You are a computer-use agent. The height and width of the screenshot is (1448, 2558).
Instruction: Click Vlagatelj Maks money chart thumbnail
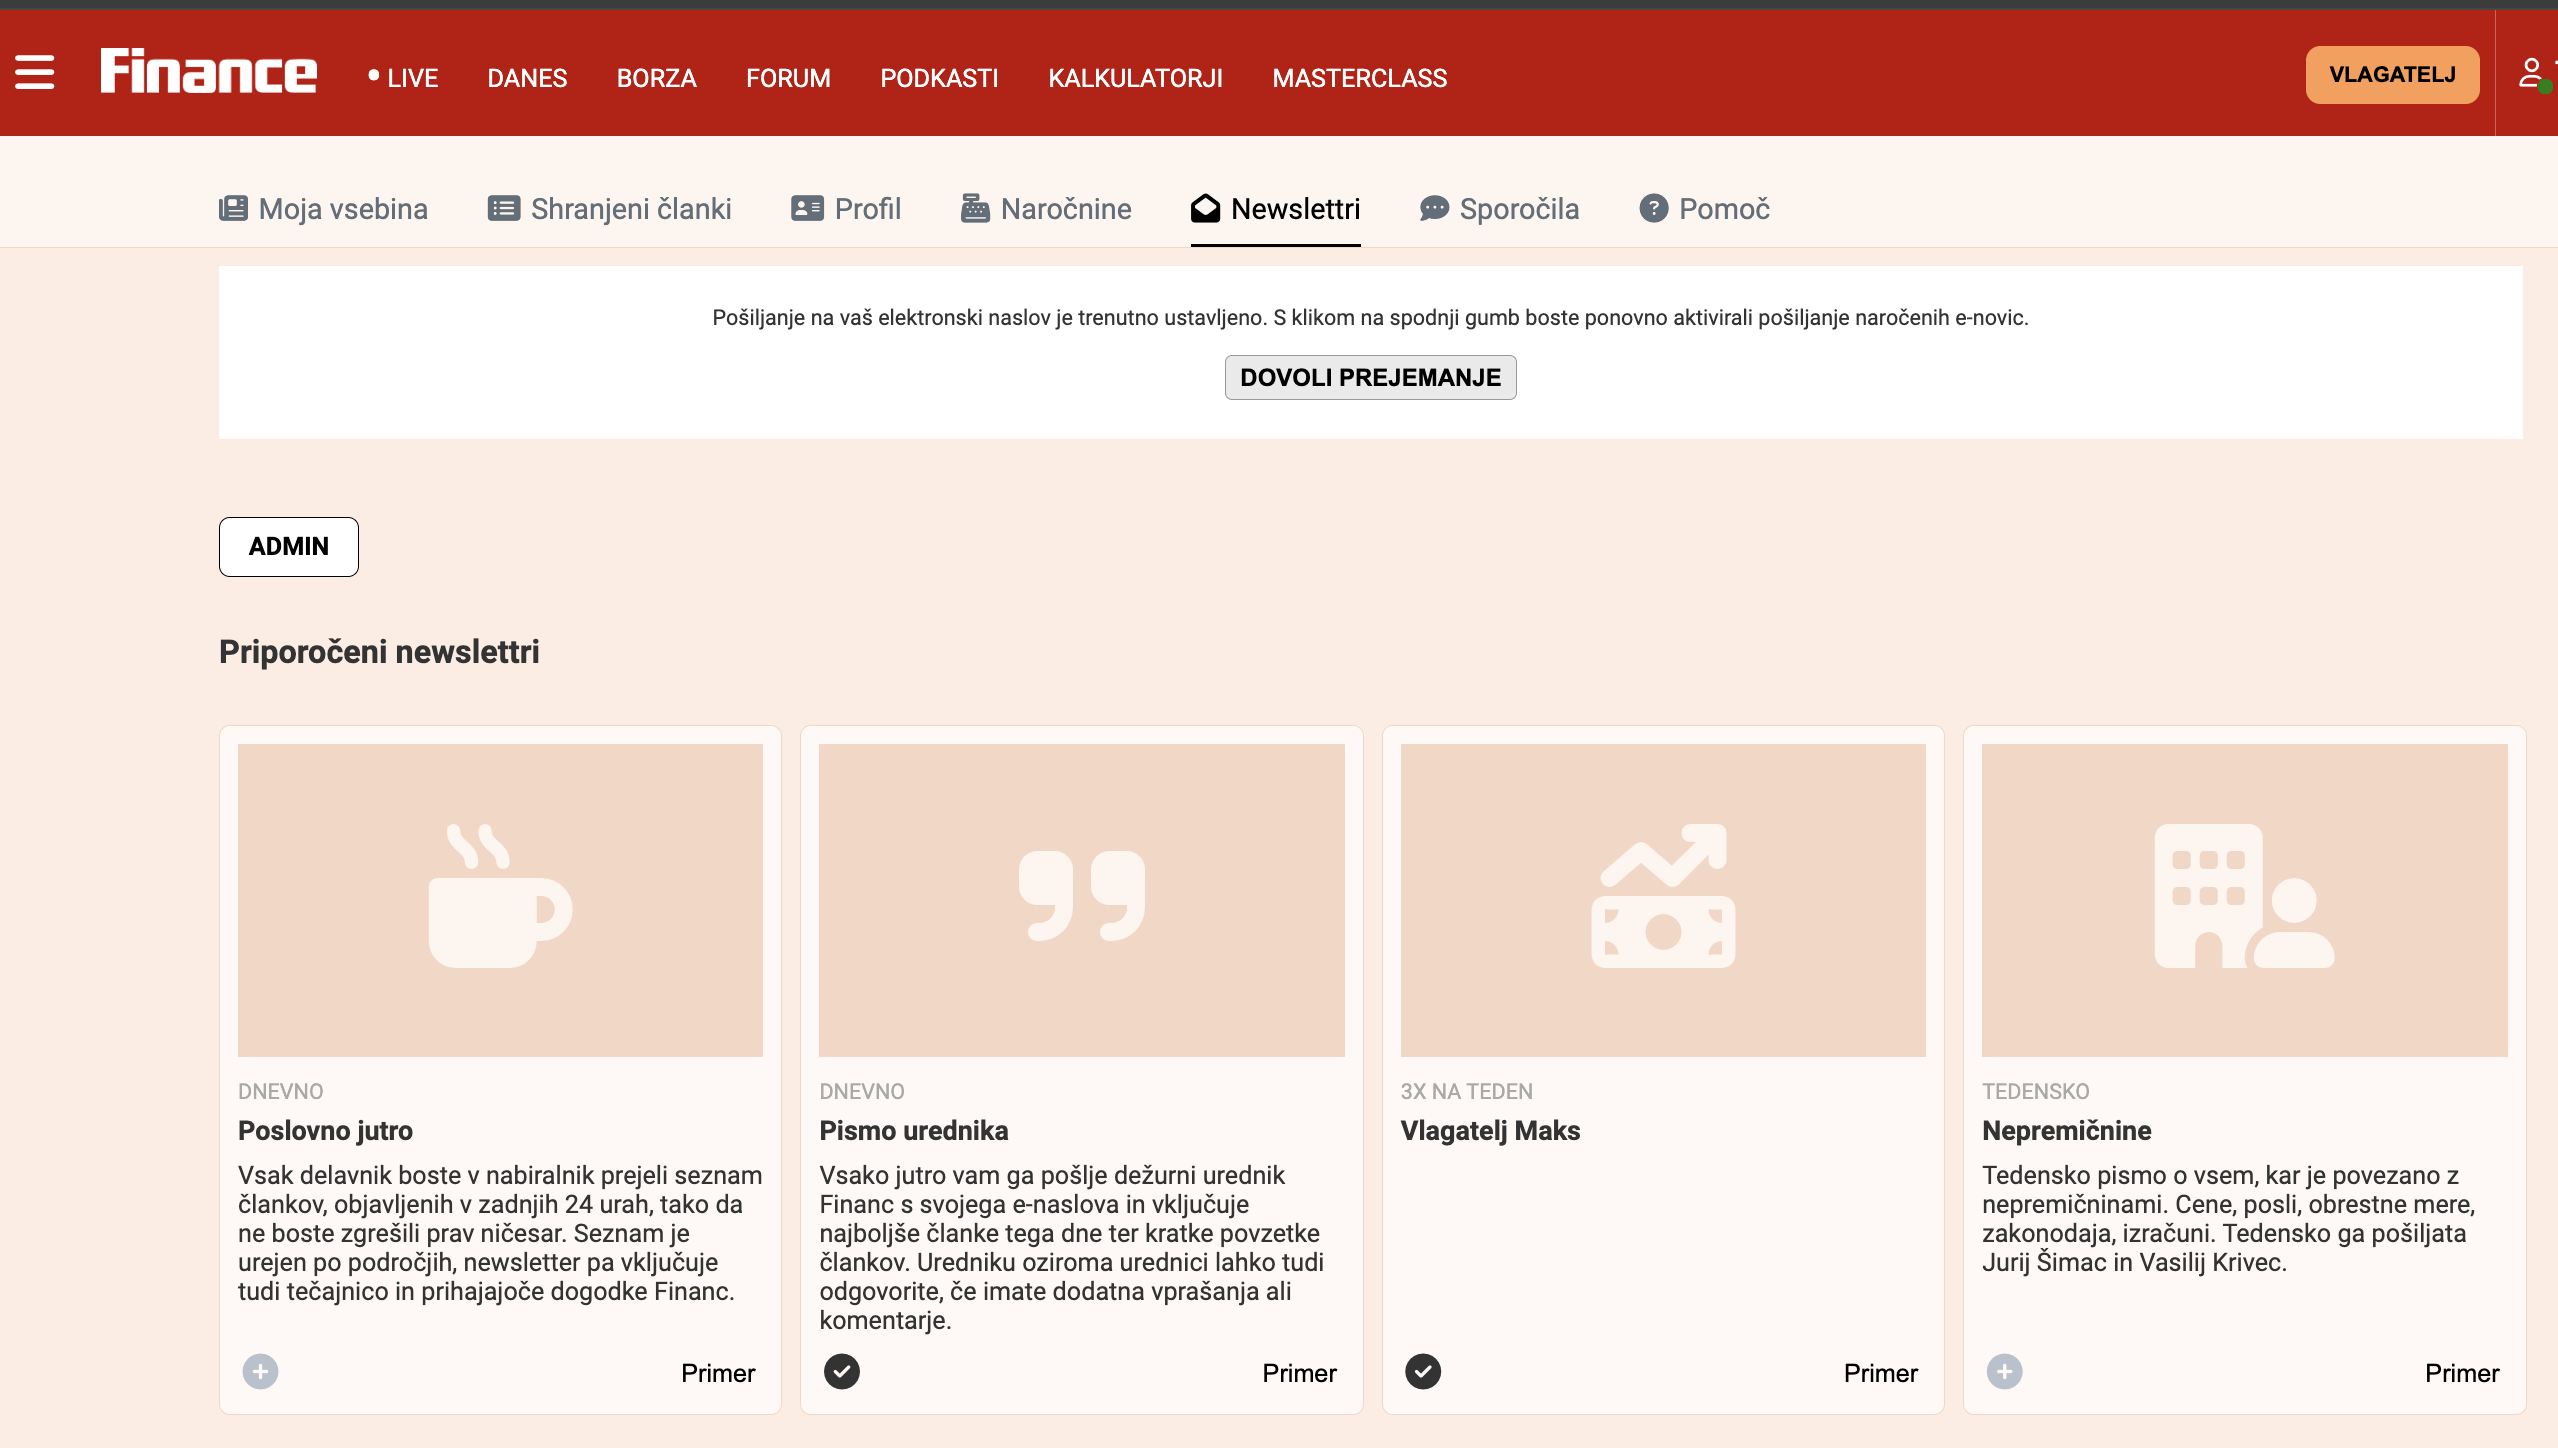coord(1663,900)
